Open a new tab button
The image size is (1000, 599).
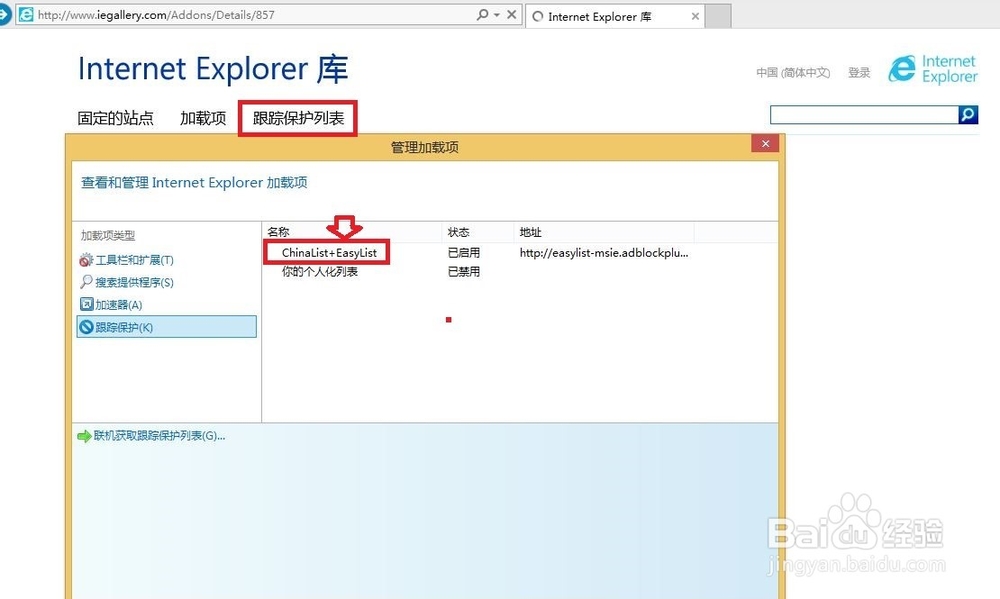(718, 17)
